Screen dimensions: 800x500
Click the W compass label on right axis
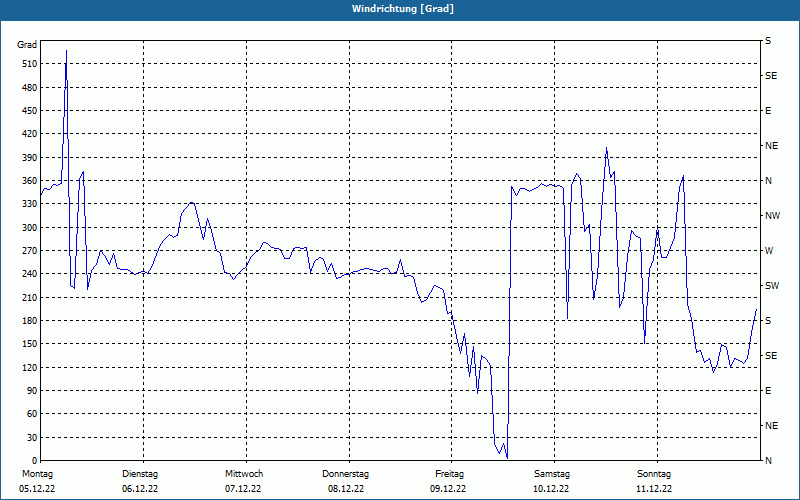tap(769, 251)
